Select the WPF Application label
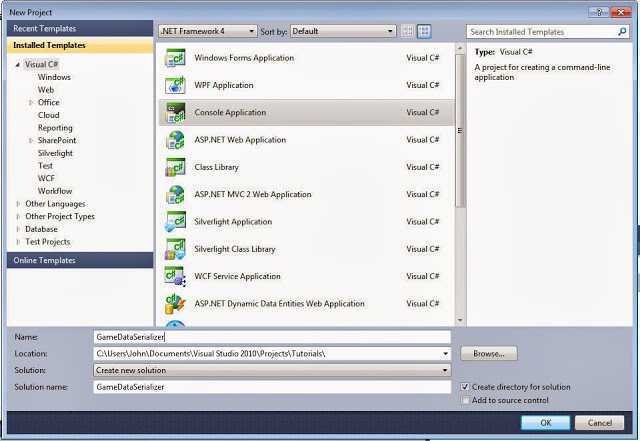Image resolution: width=640 pixels, height=441 pixels. click(224, 85)
